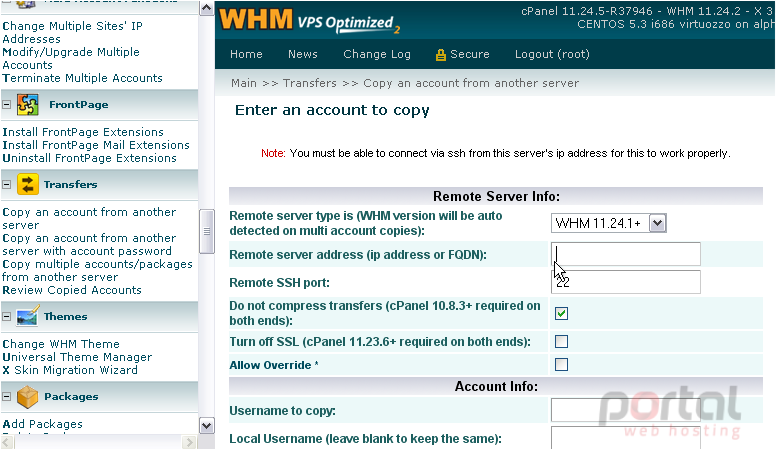Open the Remote server type dropdown

pyautogui.click(x=657, y=223)
